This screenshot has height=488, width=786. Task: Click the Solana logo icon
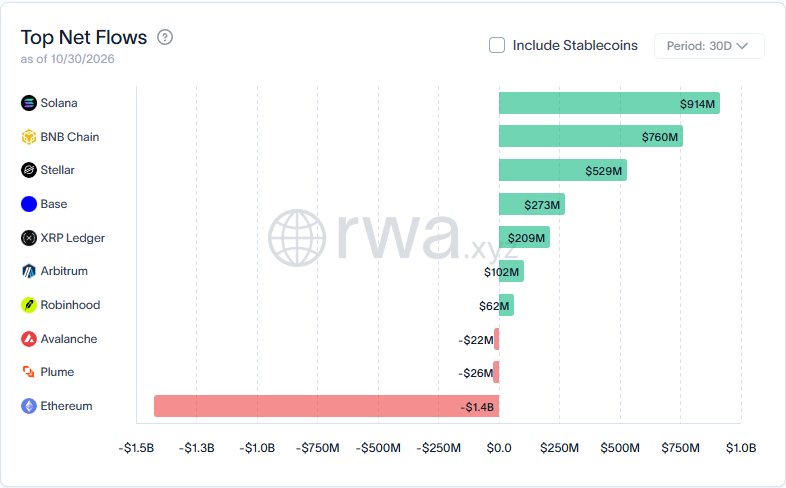pyautogui.click(x=29, y=103)
